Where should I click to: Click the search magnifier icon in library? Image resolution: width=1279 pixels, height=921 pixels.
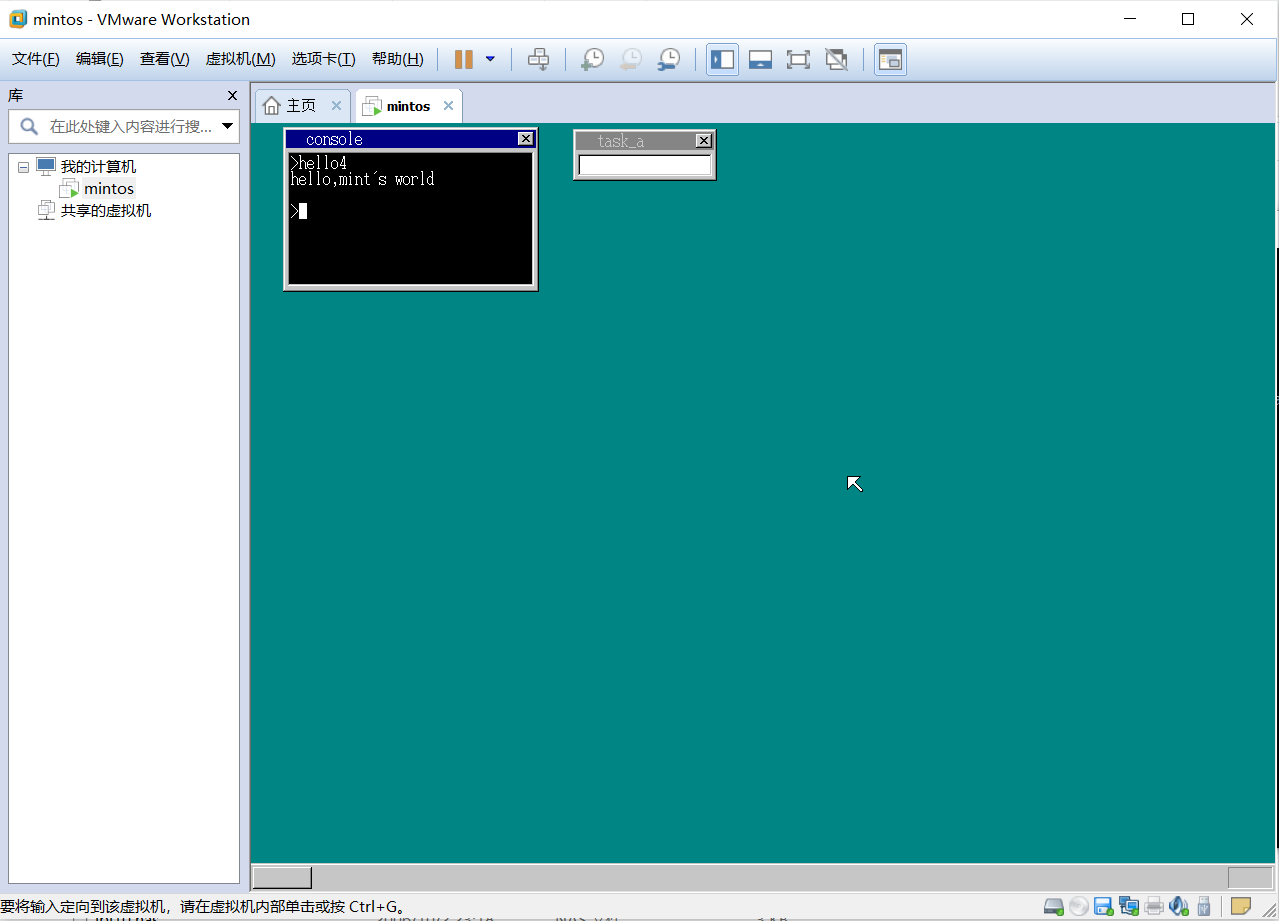point(30,127)
